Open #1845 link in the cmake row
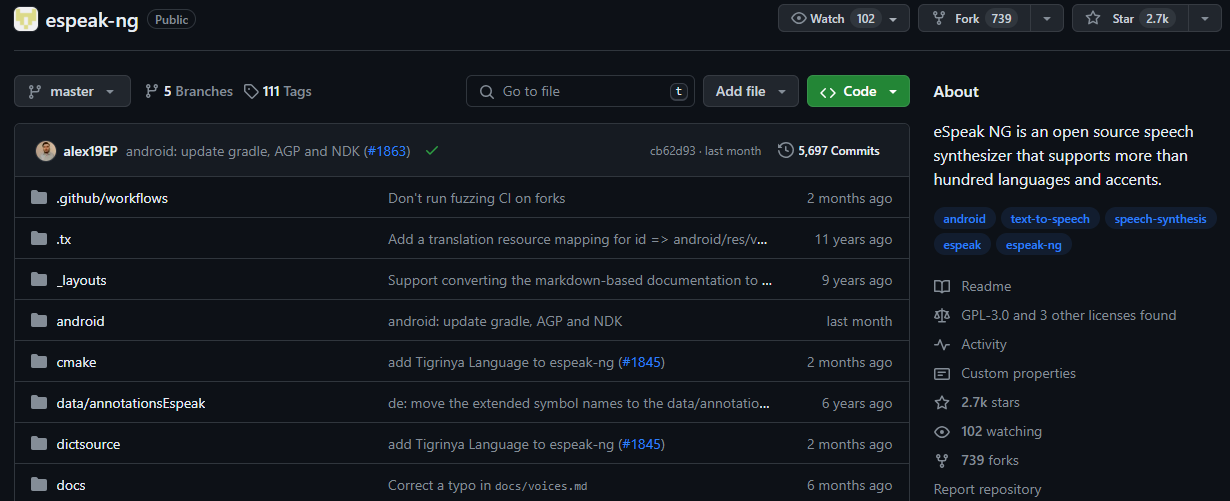Image resolution: width=1230 pixels, height=501 pixels. 641,362
